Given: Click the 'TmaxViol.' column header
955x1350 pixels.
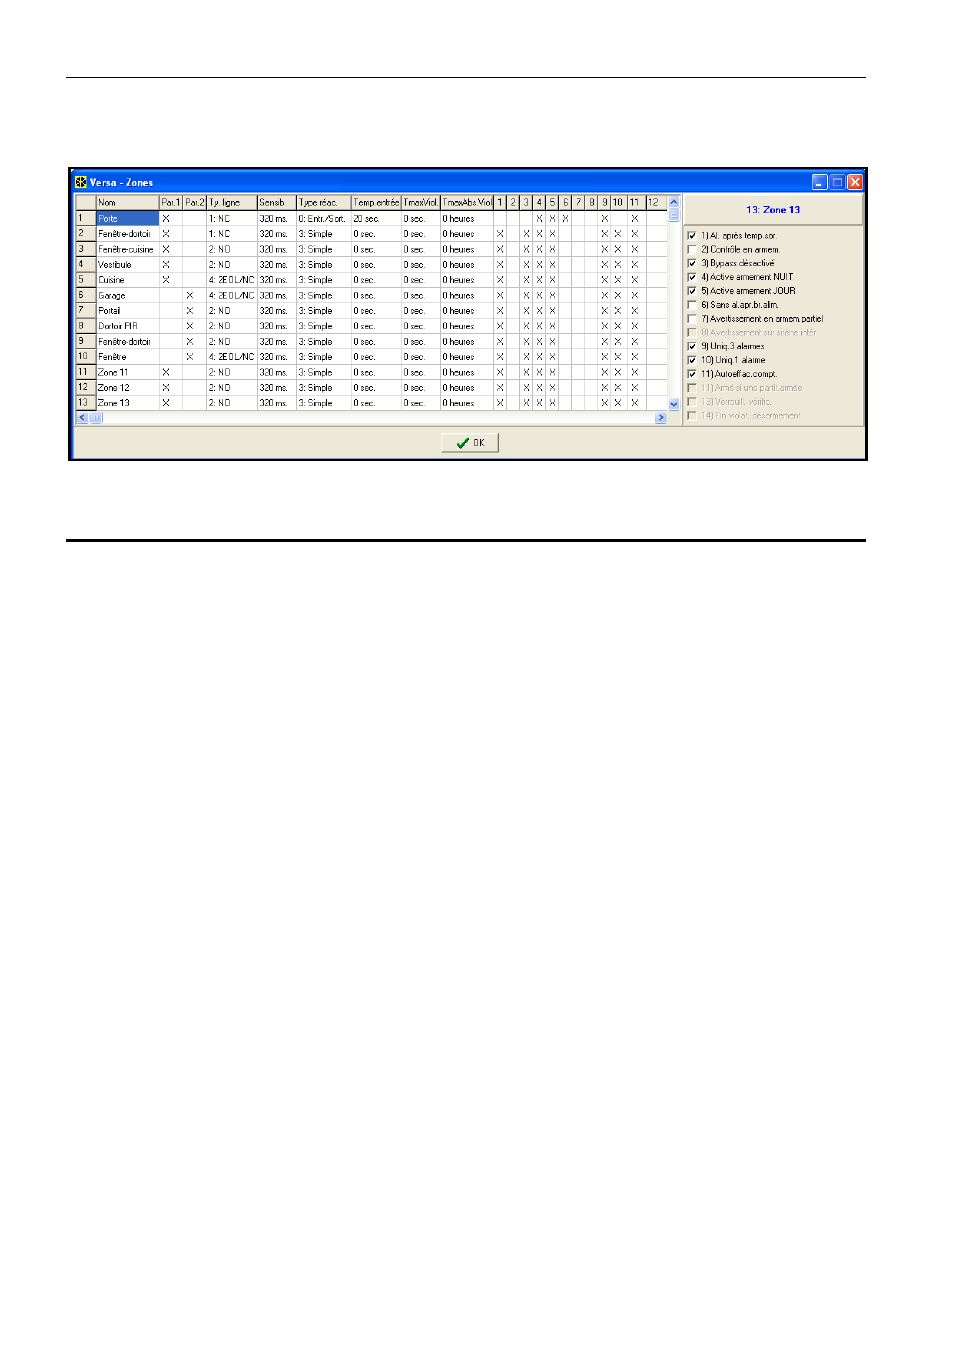Looking at the screenshot, I should click(421, 202).
